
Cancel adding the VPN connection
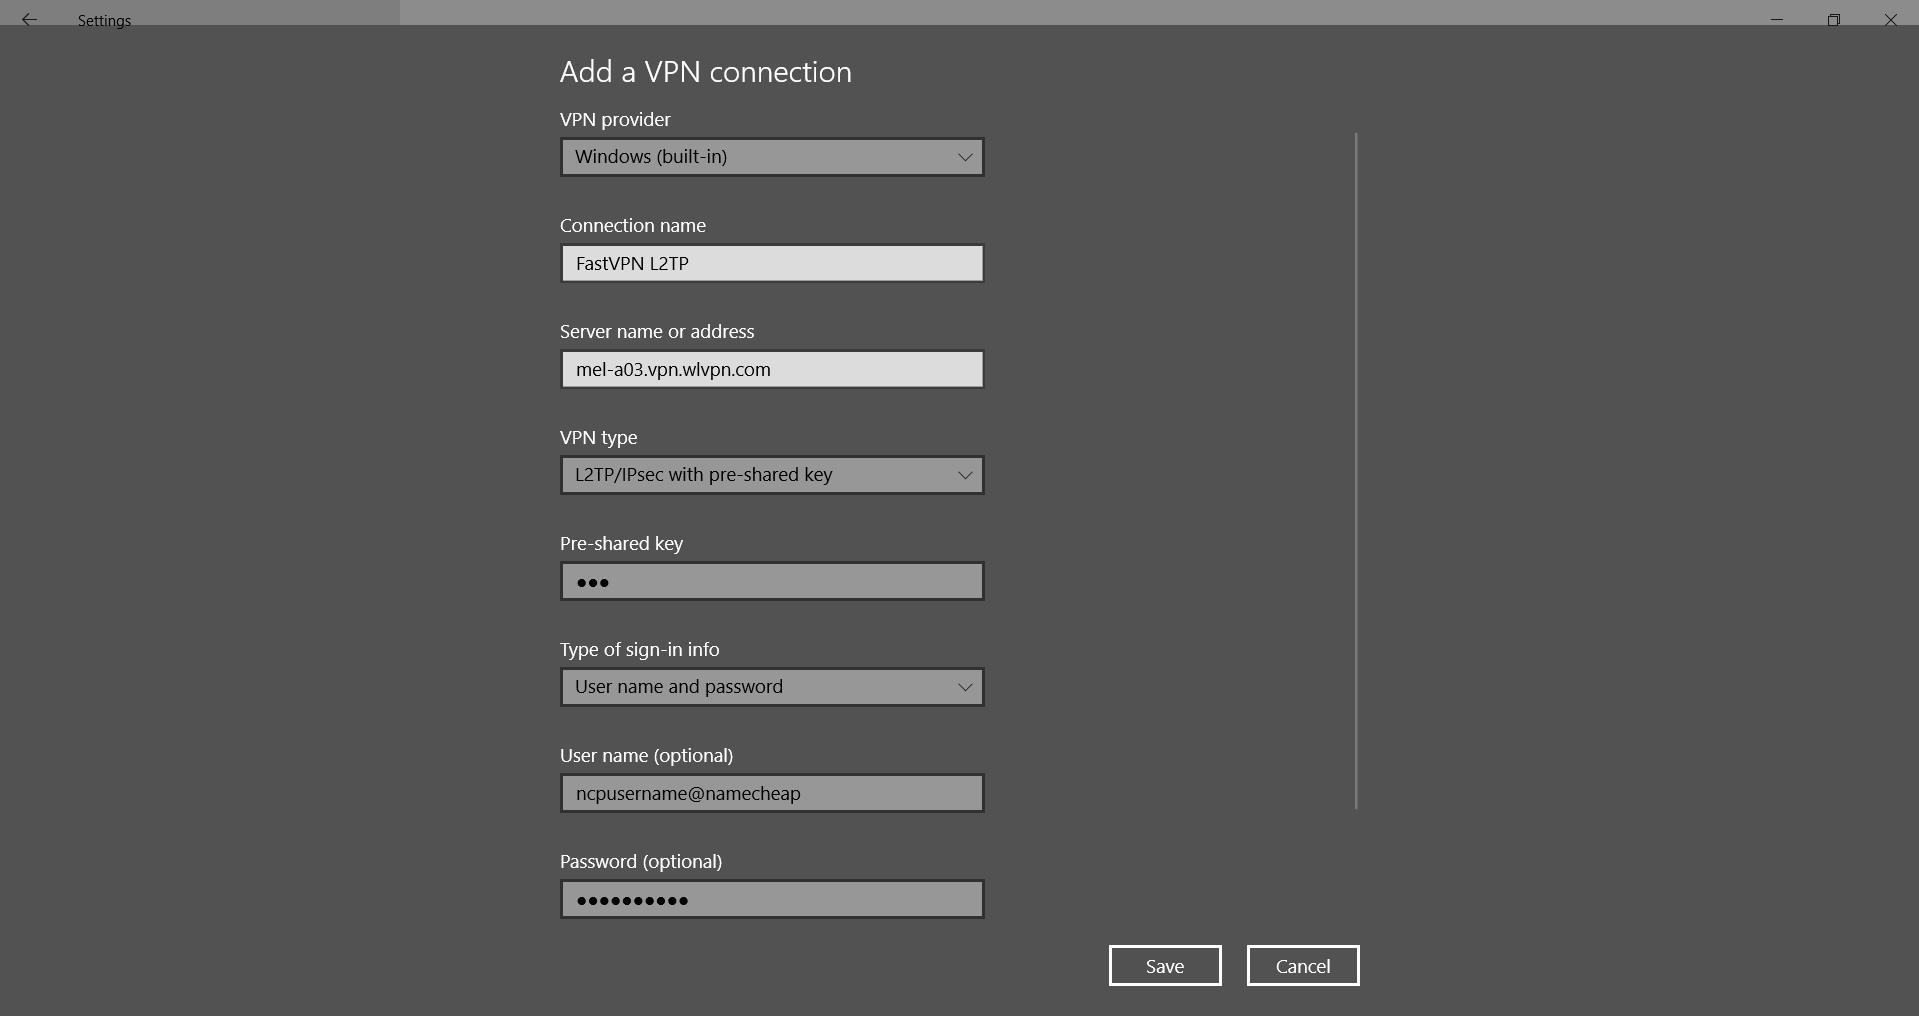click(x=1303, y=966)
